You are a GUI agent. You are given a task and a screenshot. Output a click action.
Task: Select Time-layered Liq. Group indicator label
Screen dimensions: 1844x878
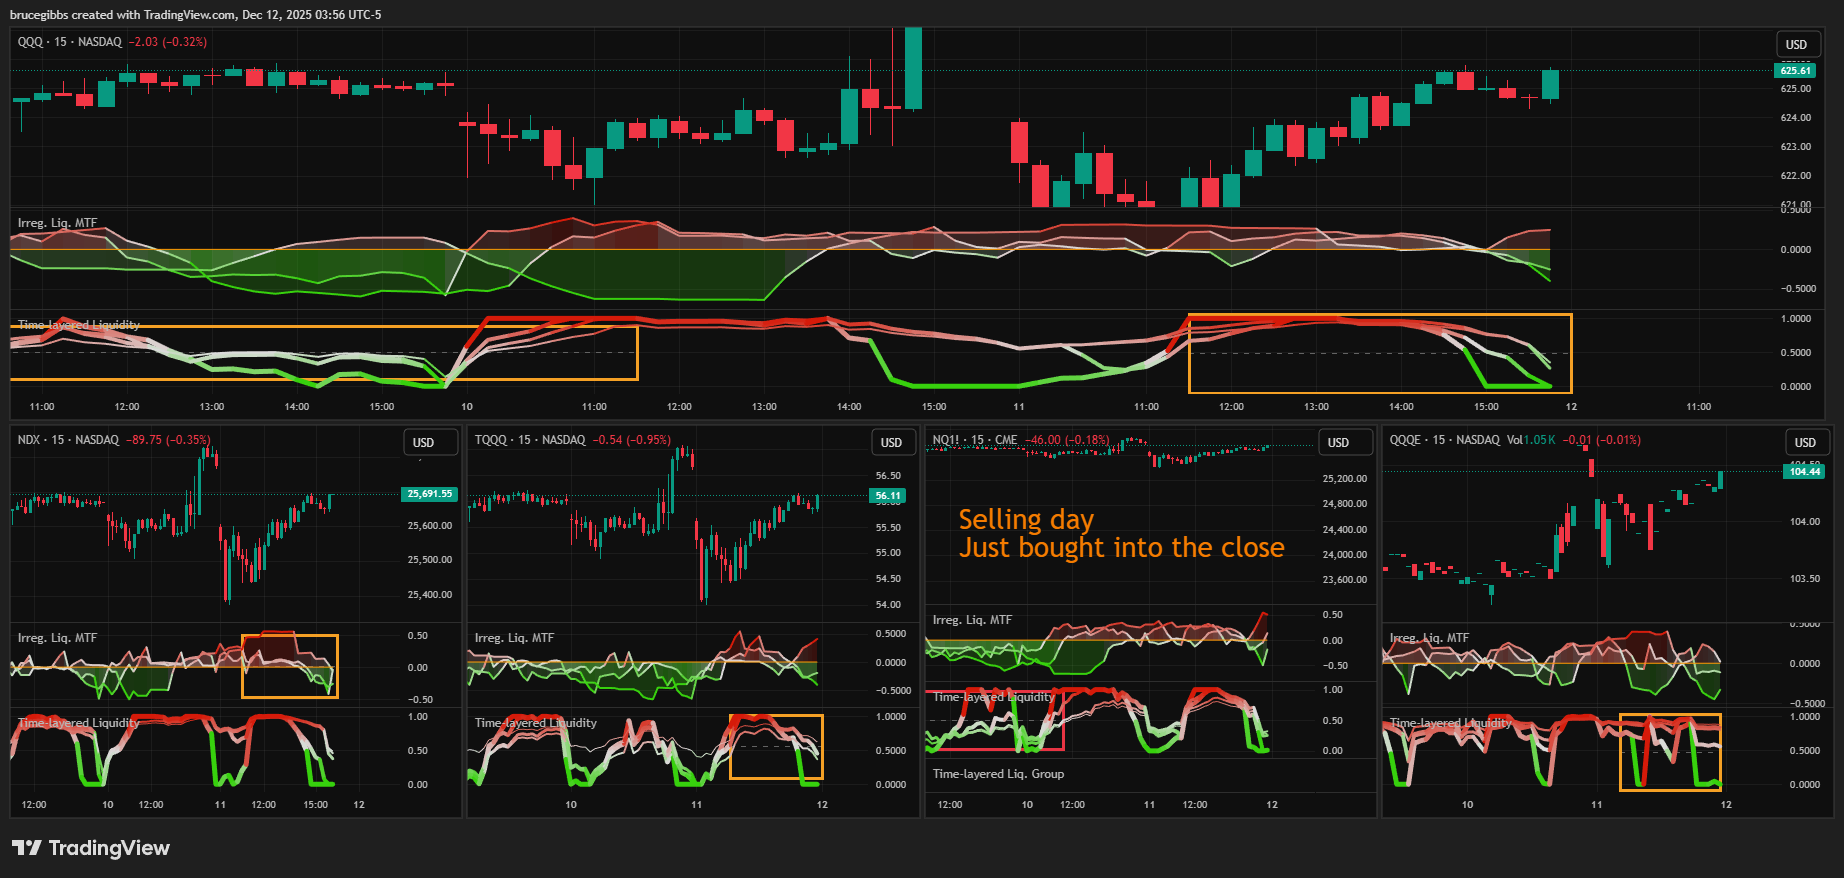[x=998, y=774]
